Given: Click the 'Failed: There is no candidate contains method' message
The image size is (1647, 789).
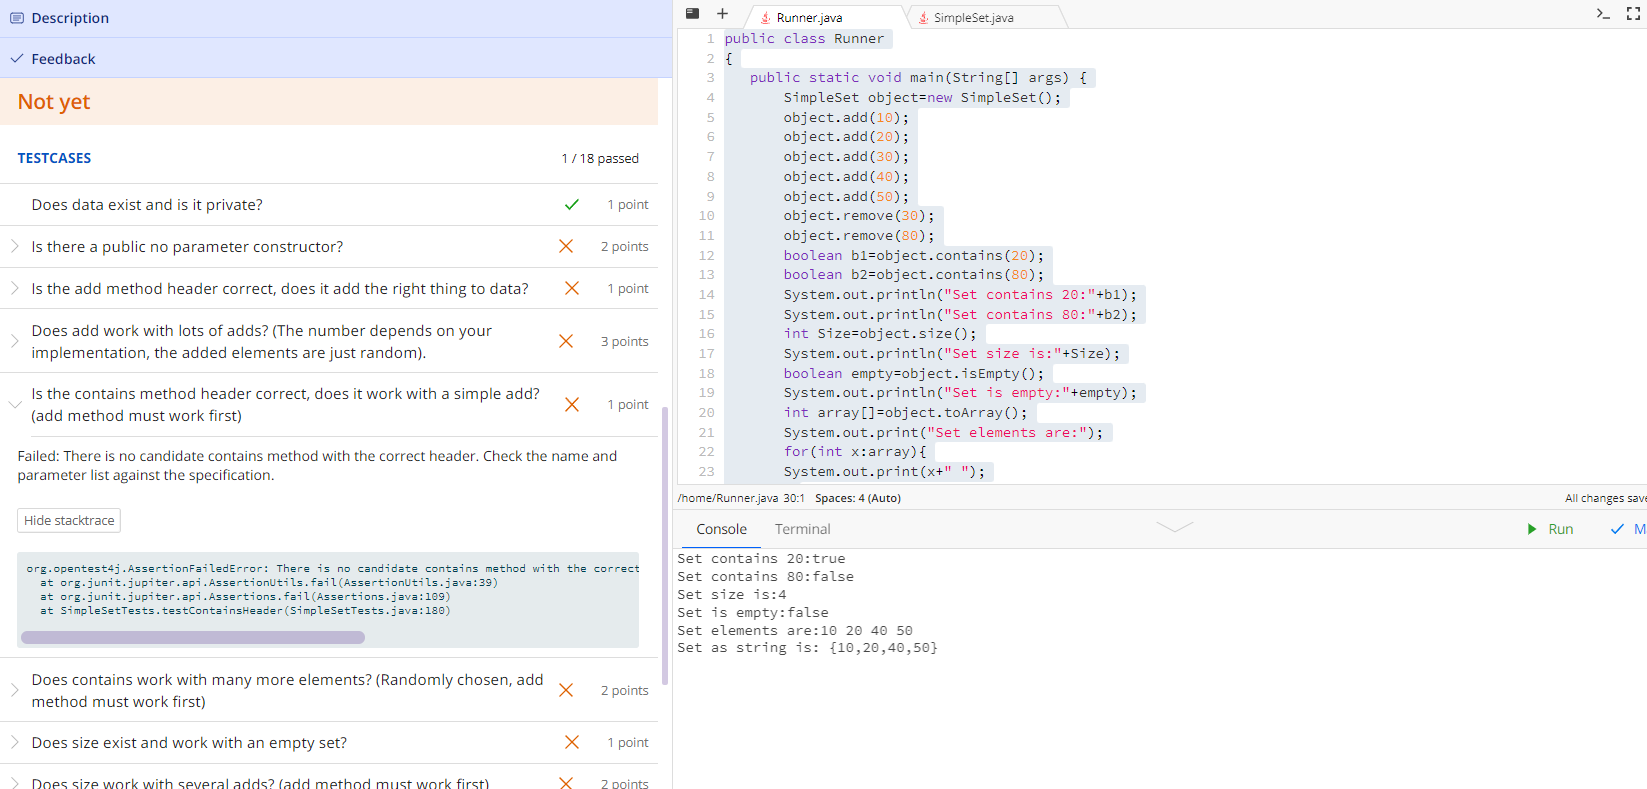Looking at the screenshot, I should (x=317, y=465).
